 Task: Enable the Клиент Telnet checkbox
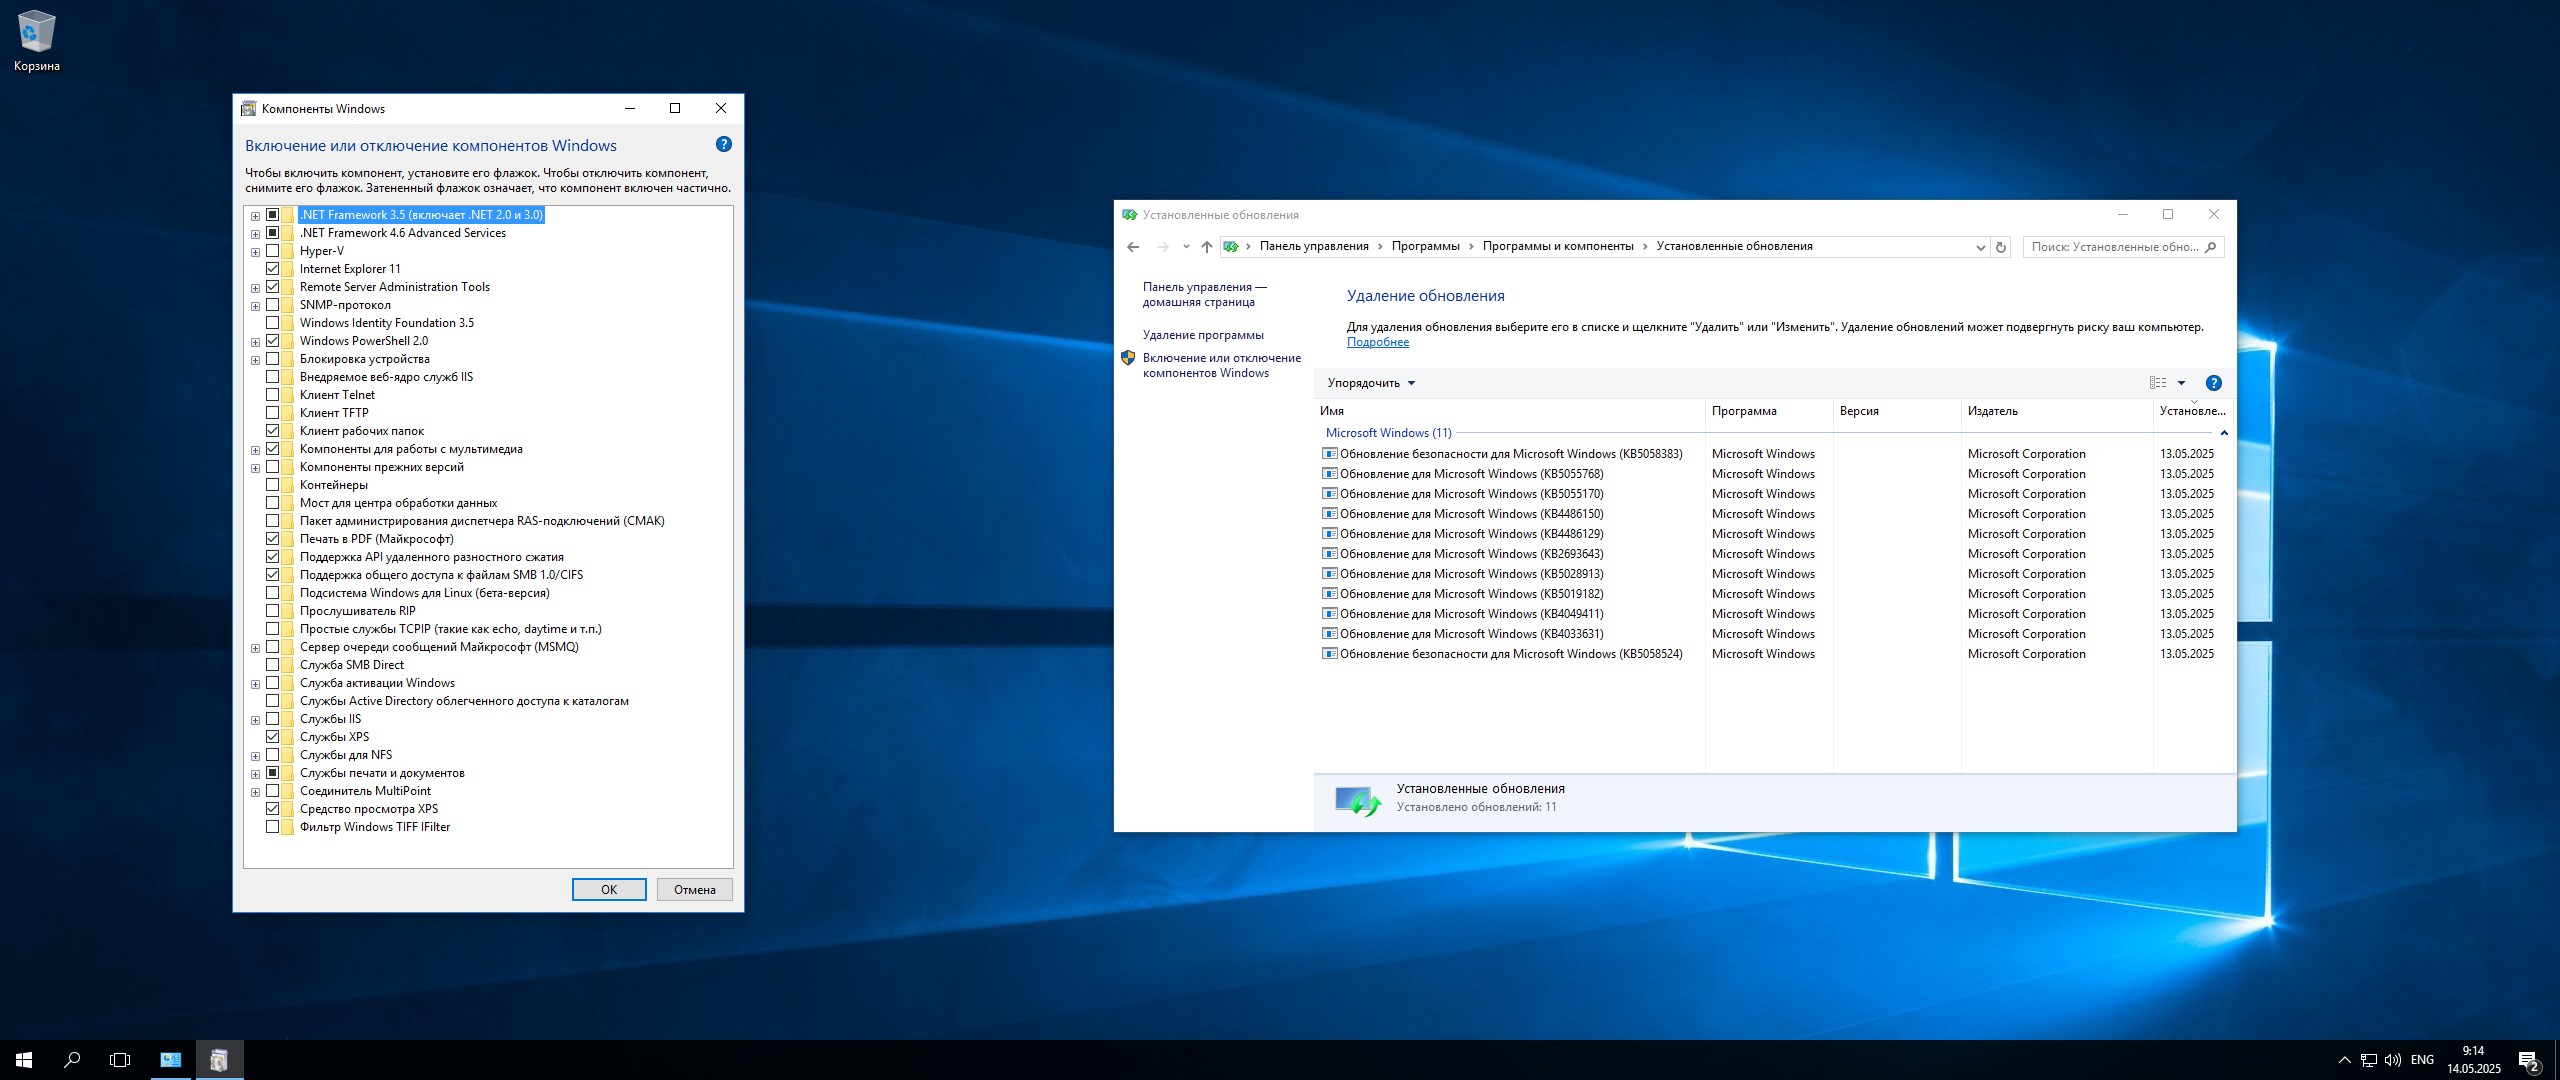click(x=272, y=395)
